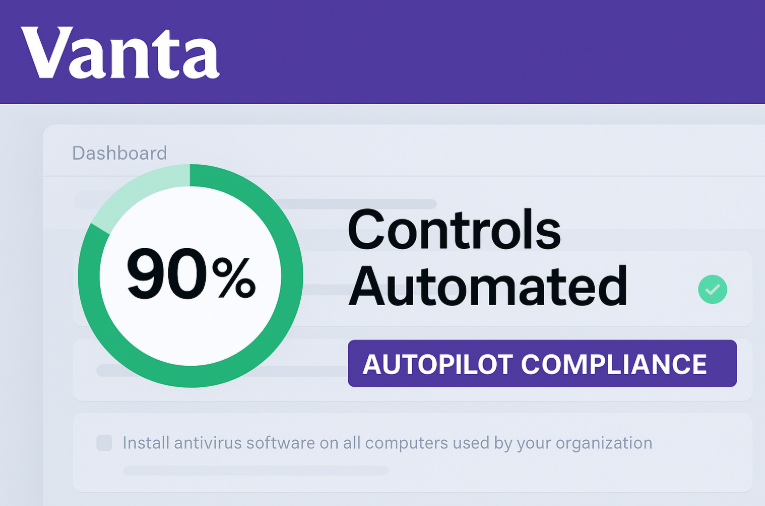The image size is (765, 506).
Task: Click the Vanta logo
Action: 120,52
